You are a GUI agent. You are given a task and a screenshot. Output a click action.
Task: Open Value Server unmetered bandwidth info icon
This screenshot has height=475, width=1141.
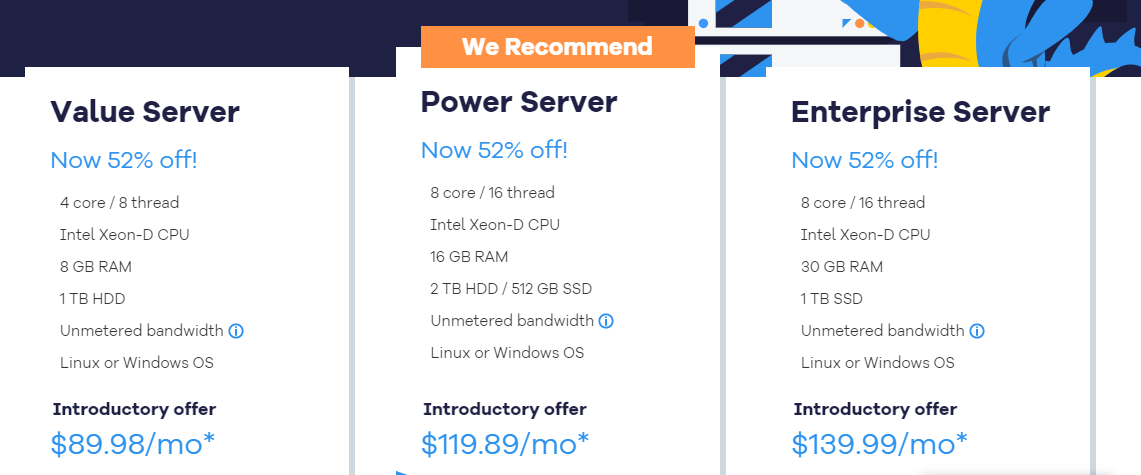point(236,331)
